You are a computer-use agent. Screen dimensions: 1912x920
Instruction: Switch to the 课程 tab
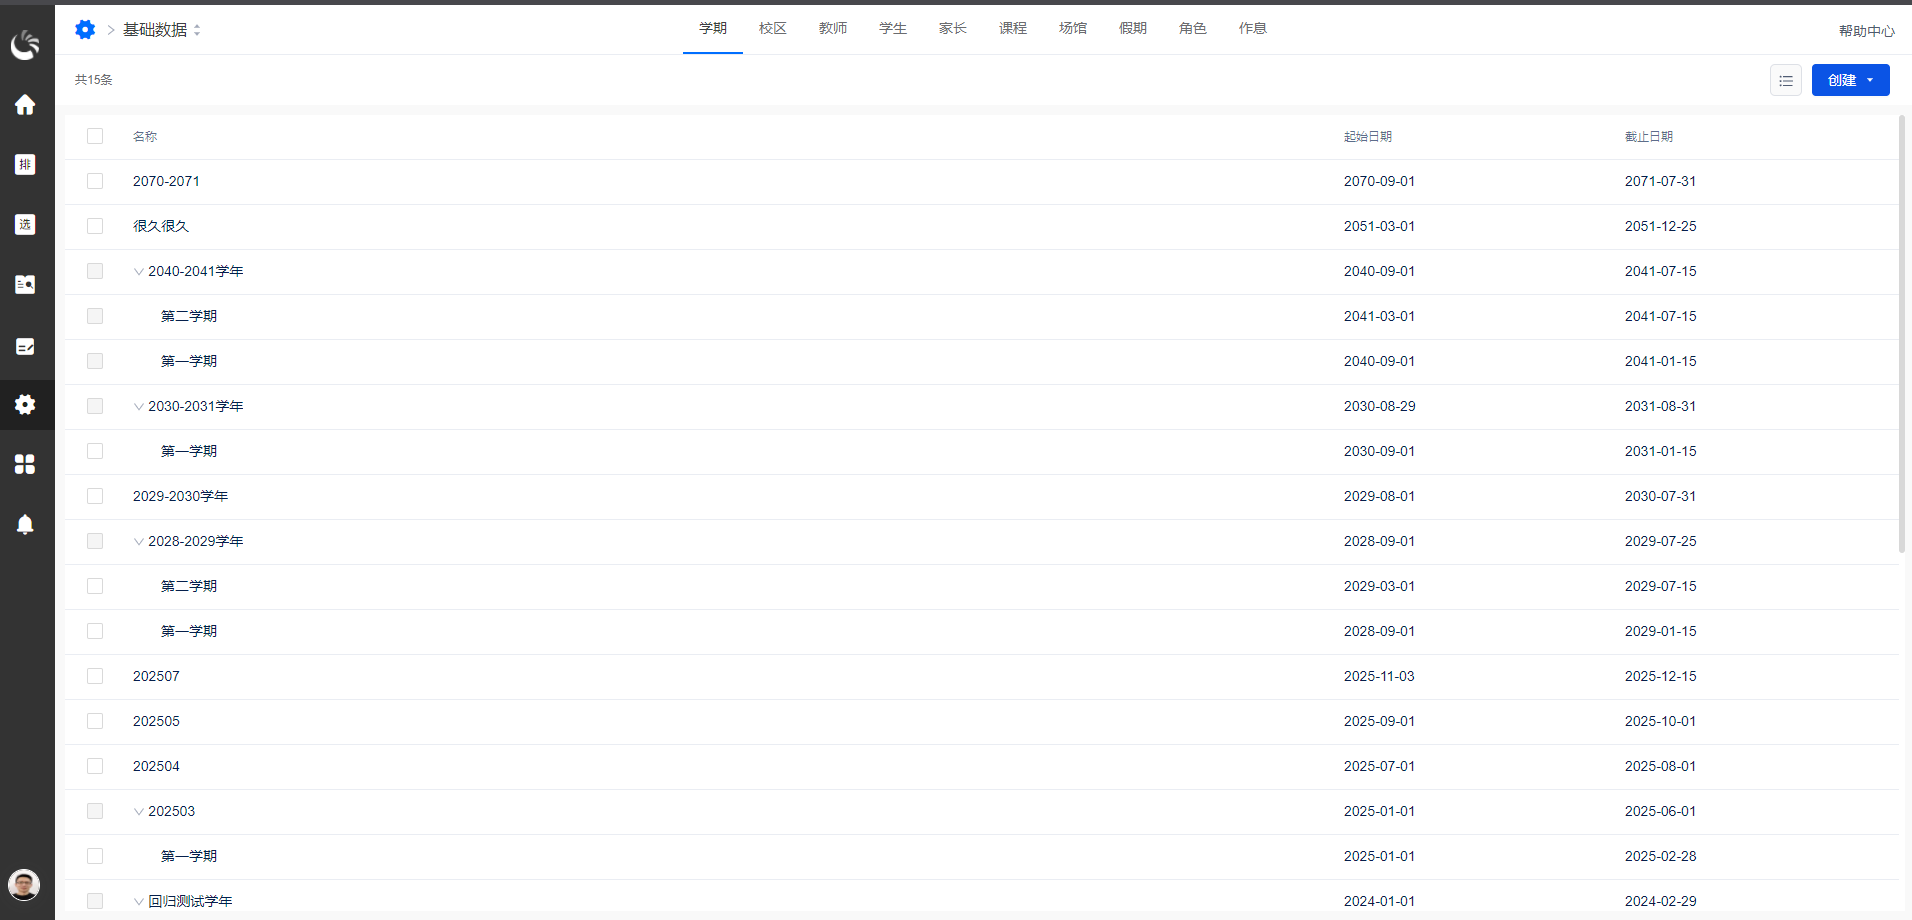coord(1012,28)
